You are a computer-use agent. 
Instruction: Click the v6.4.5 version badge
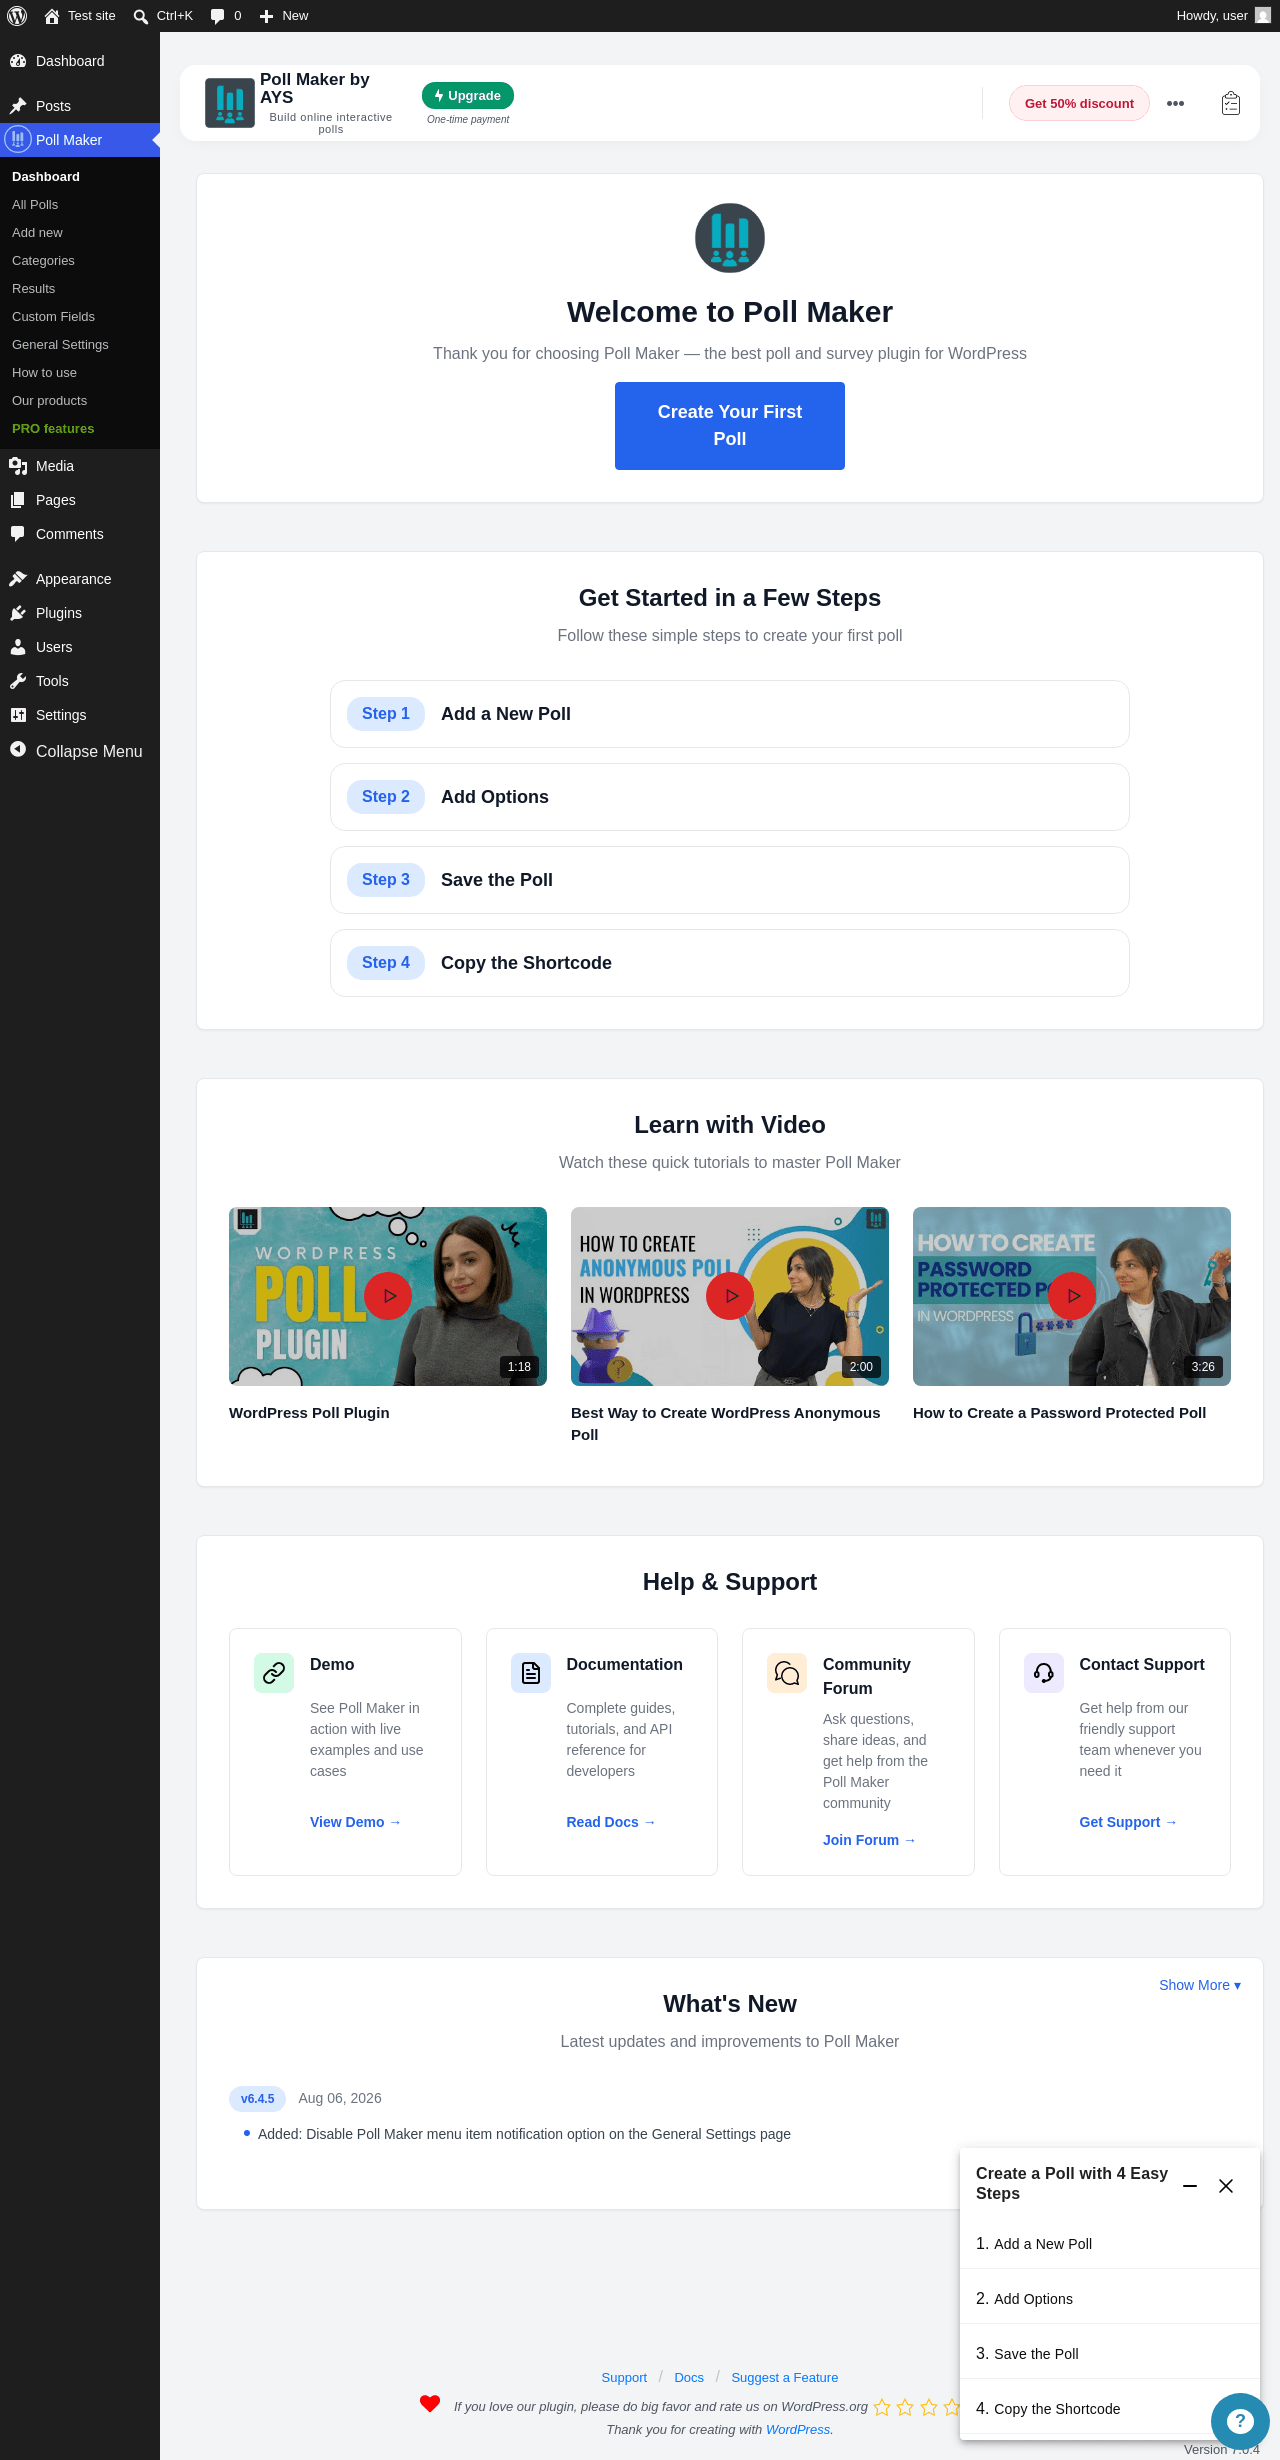(x=257, y=2098)
